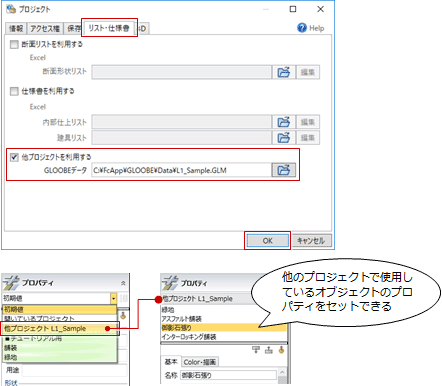Switch to アクセス権 tab

tap(45, 29)
